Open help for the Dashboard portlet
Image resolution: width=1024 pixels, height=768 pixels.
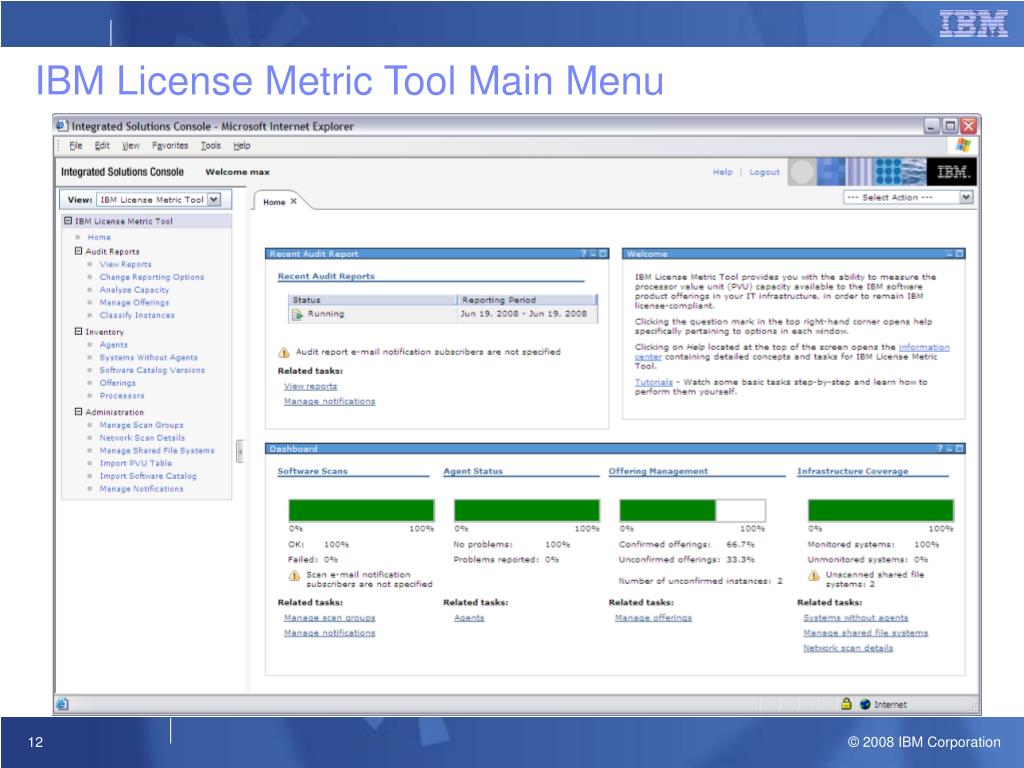click(x=940, y=449)
